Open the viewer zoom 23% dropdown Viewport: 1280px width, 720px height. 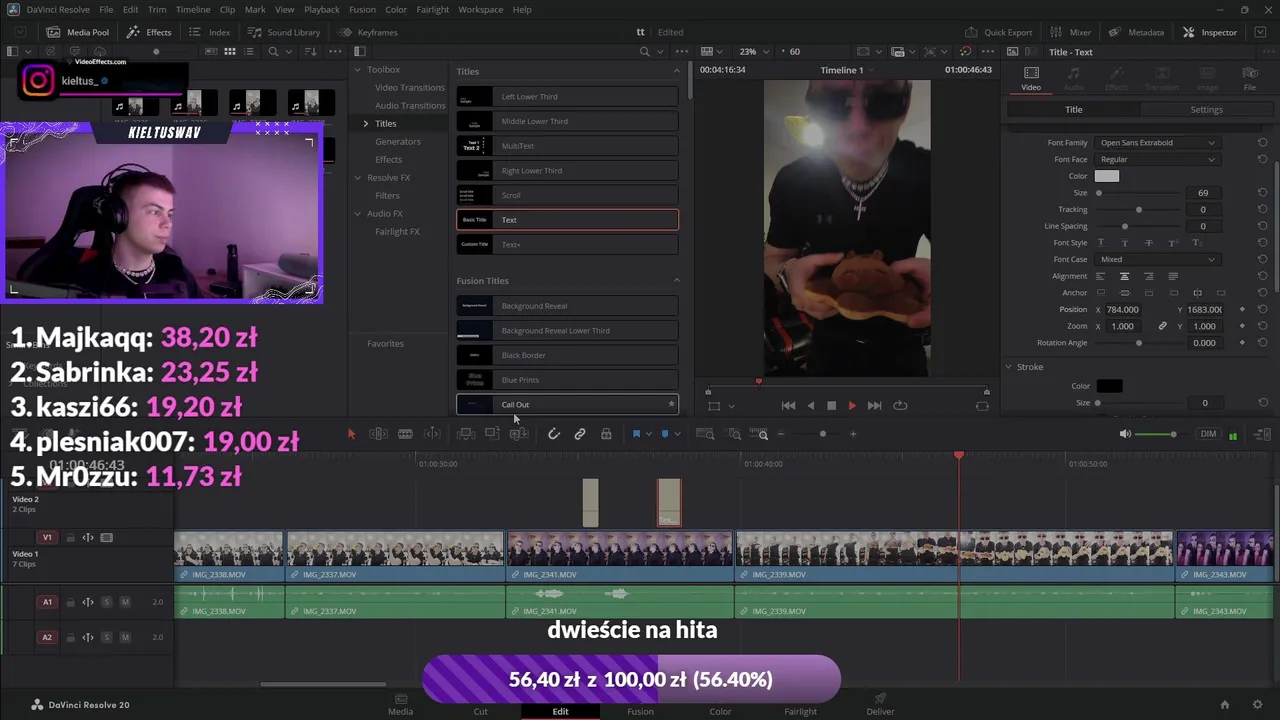(755, 52)
